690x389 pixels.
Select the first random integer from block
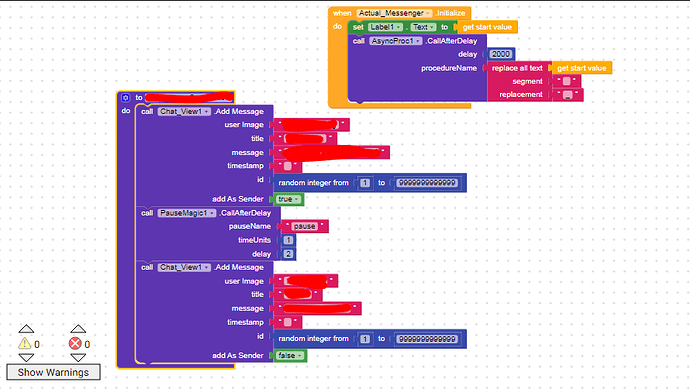(x=369, y=183)
